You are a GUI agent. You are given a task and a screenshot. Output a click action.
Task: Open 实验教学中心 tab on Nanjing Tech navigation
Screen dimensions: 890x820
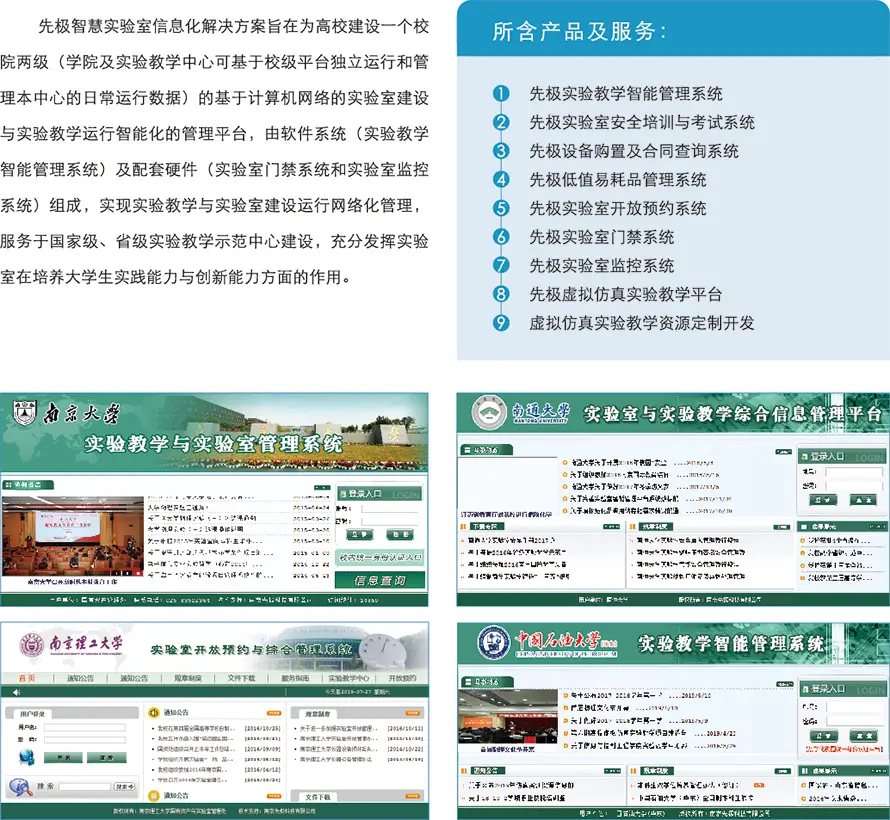click(349, 678)
